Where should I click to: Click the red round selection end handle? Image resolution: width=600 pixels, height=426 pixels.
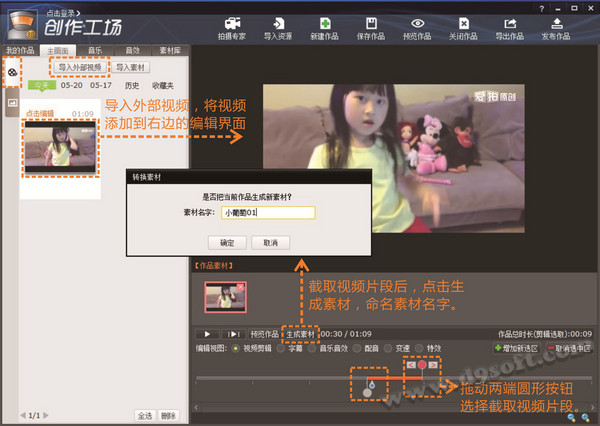pos(422,365)
